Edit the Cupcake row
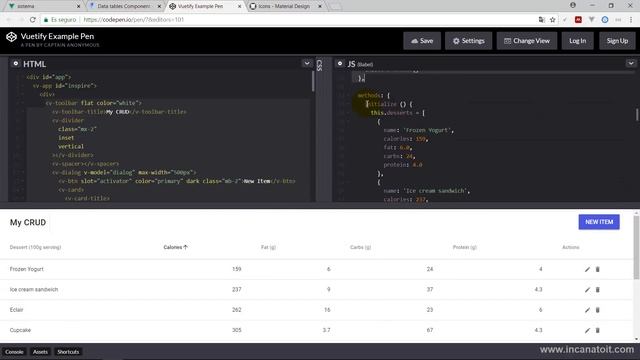 (587, 331)
